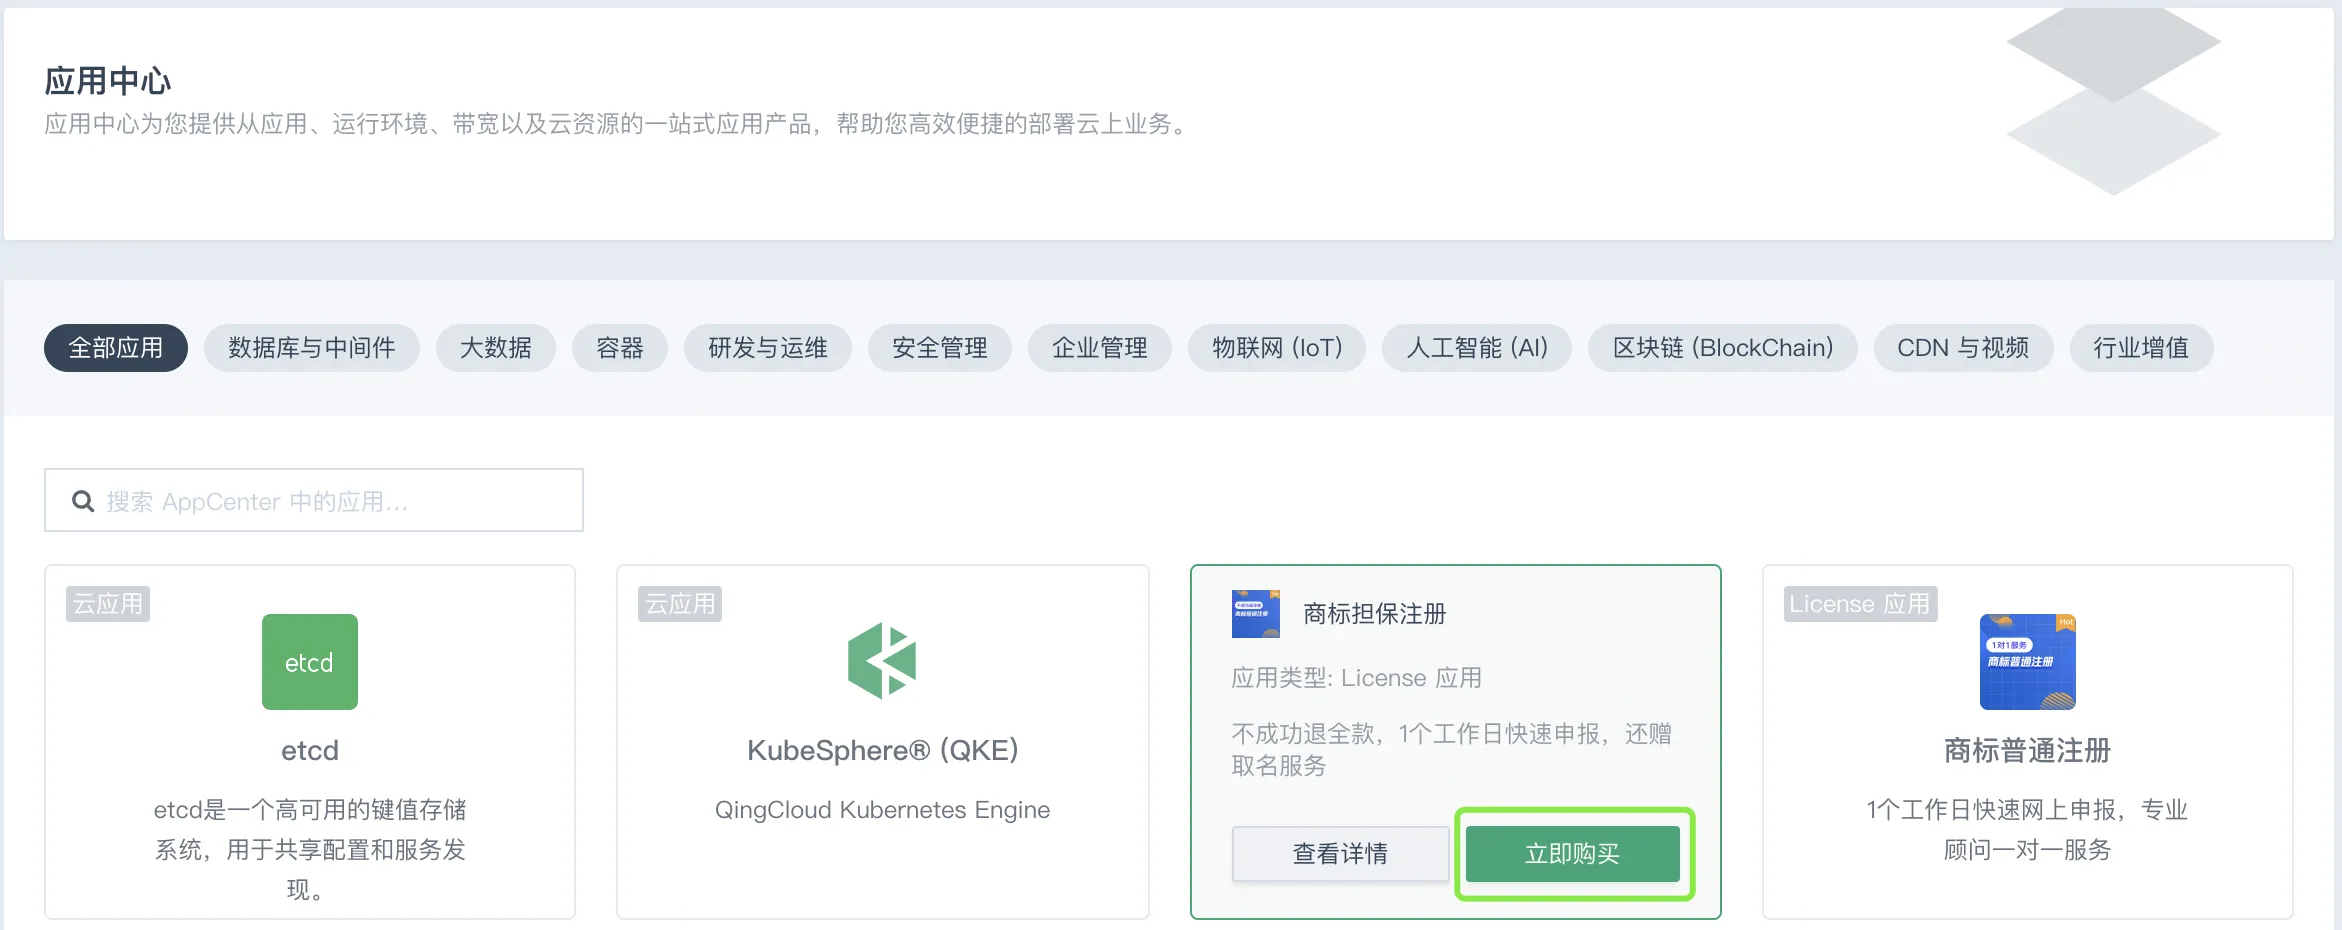
Task: Click the 商标普通注册 app icon
Action: 2027,662
